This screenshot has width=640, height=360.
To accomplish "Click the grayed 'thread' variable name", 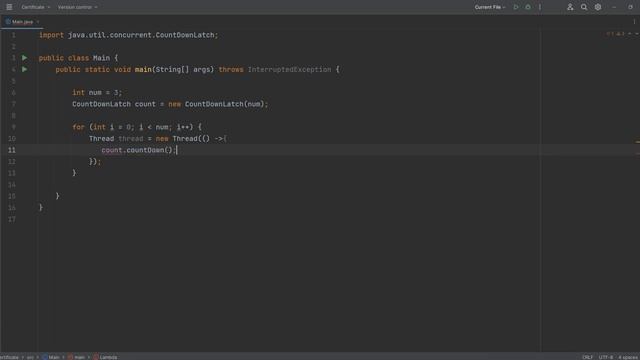I will click(131, 139).
